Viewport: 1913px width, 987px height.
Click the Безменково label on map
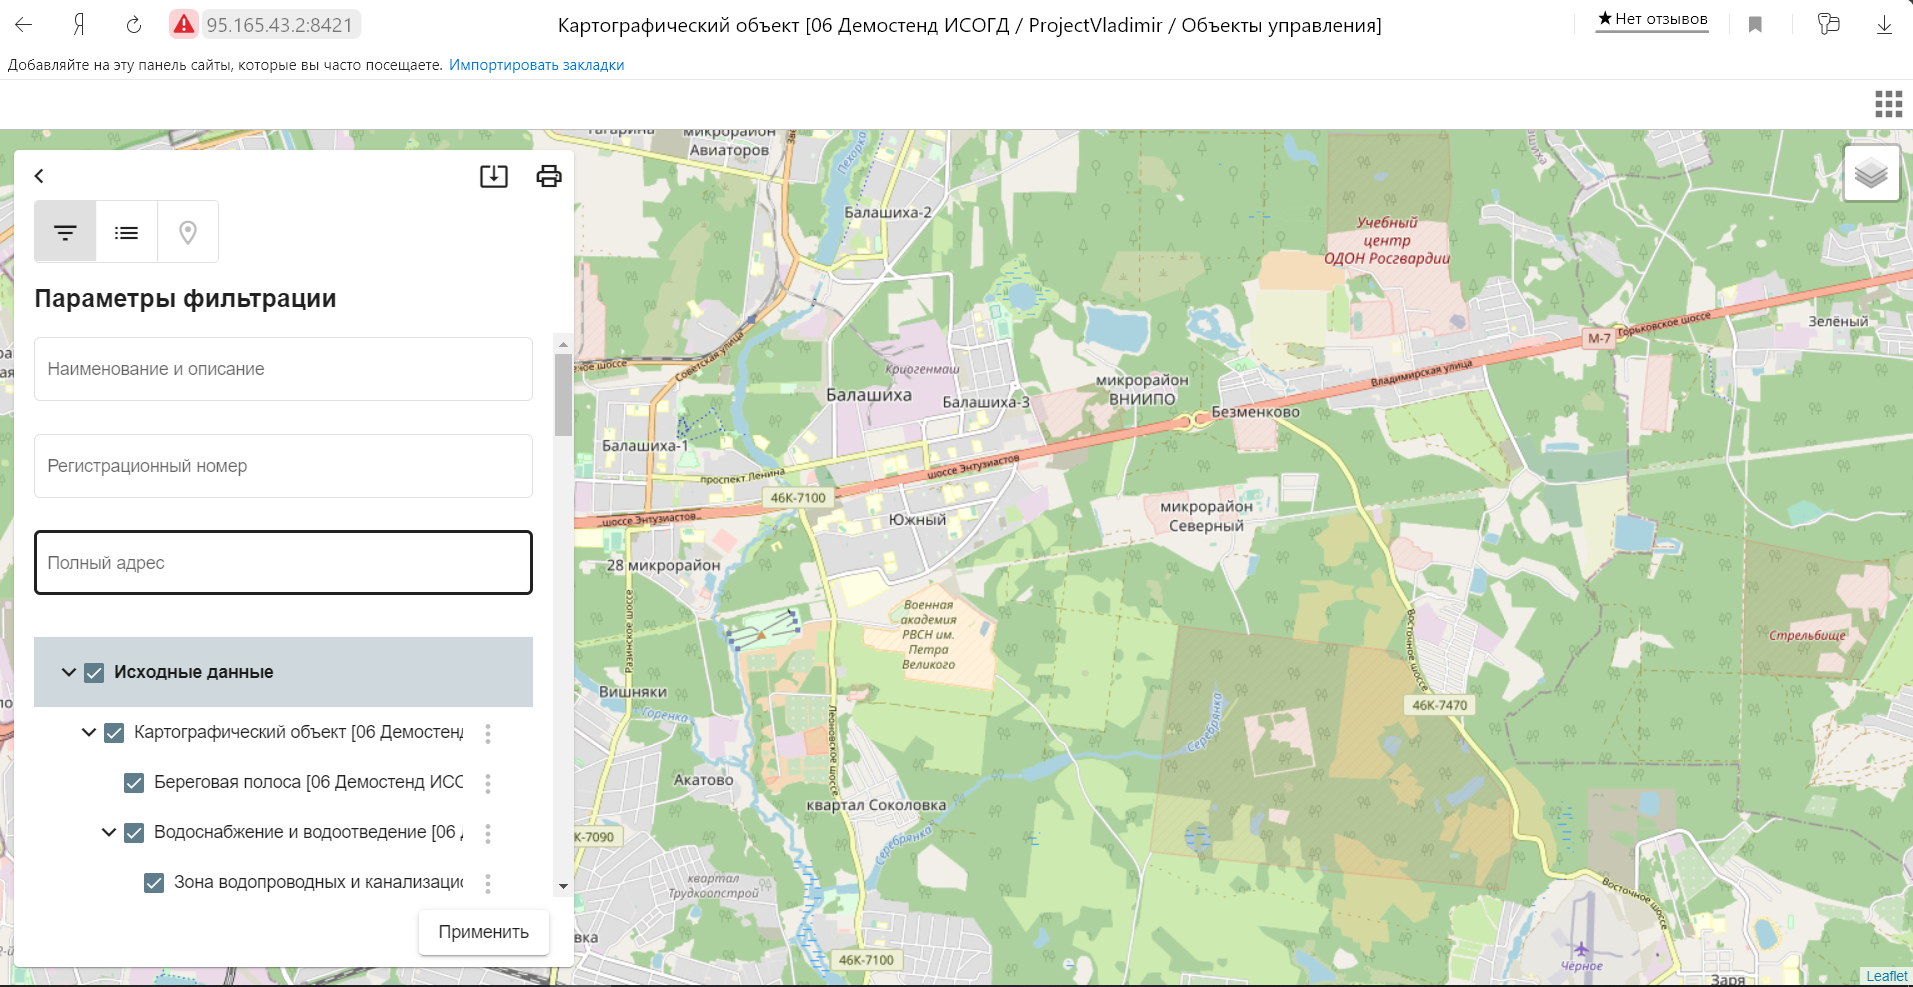click(1256, 412)
